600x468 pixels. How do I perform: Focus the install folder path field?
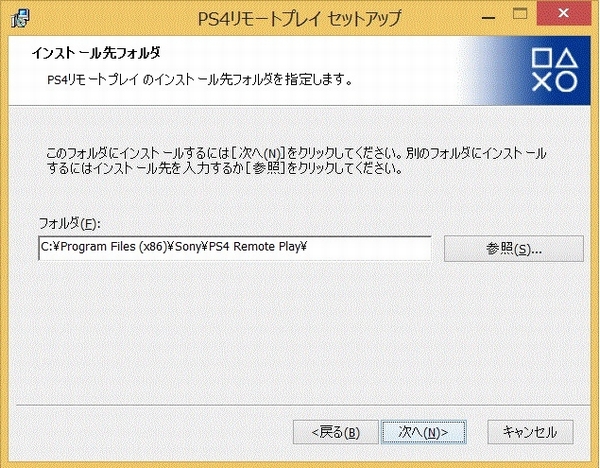pos(235,247)
